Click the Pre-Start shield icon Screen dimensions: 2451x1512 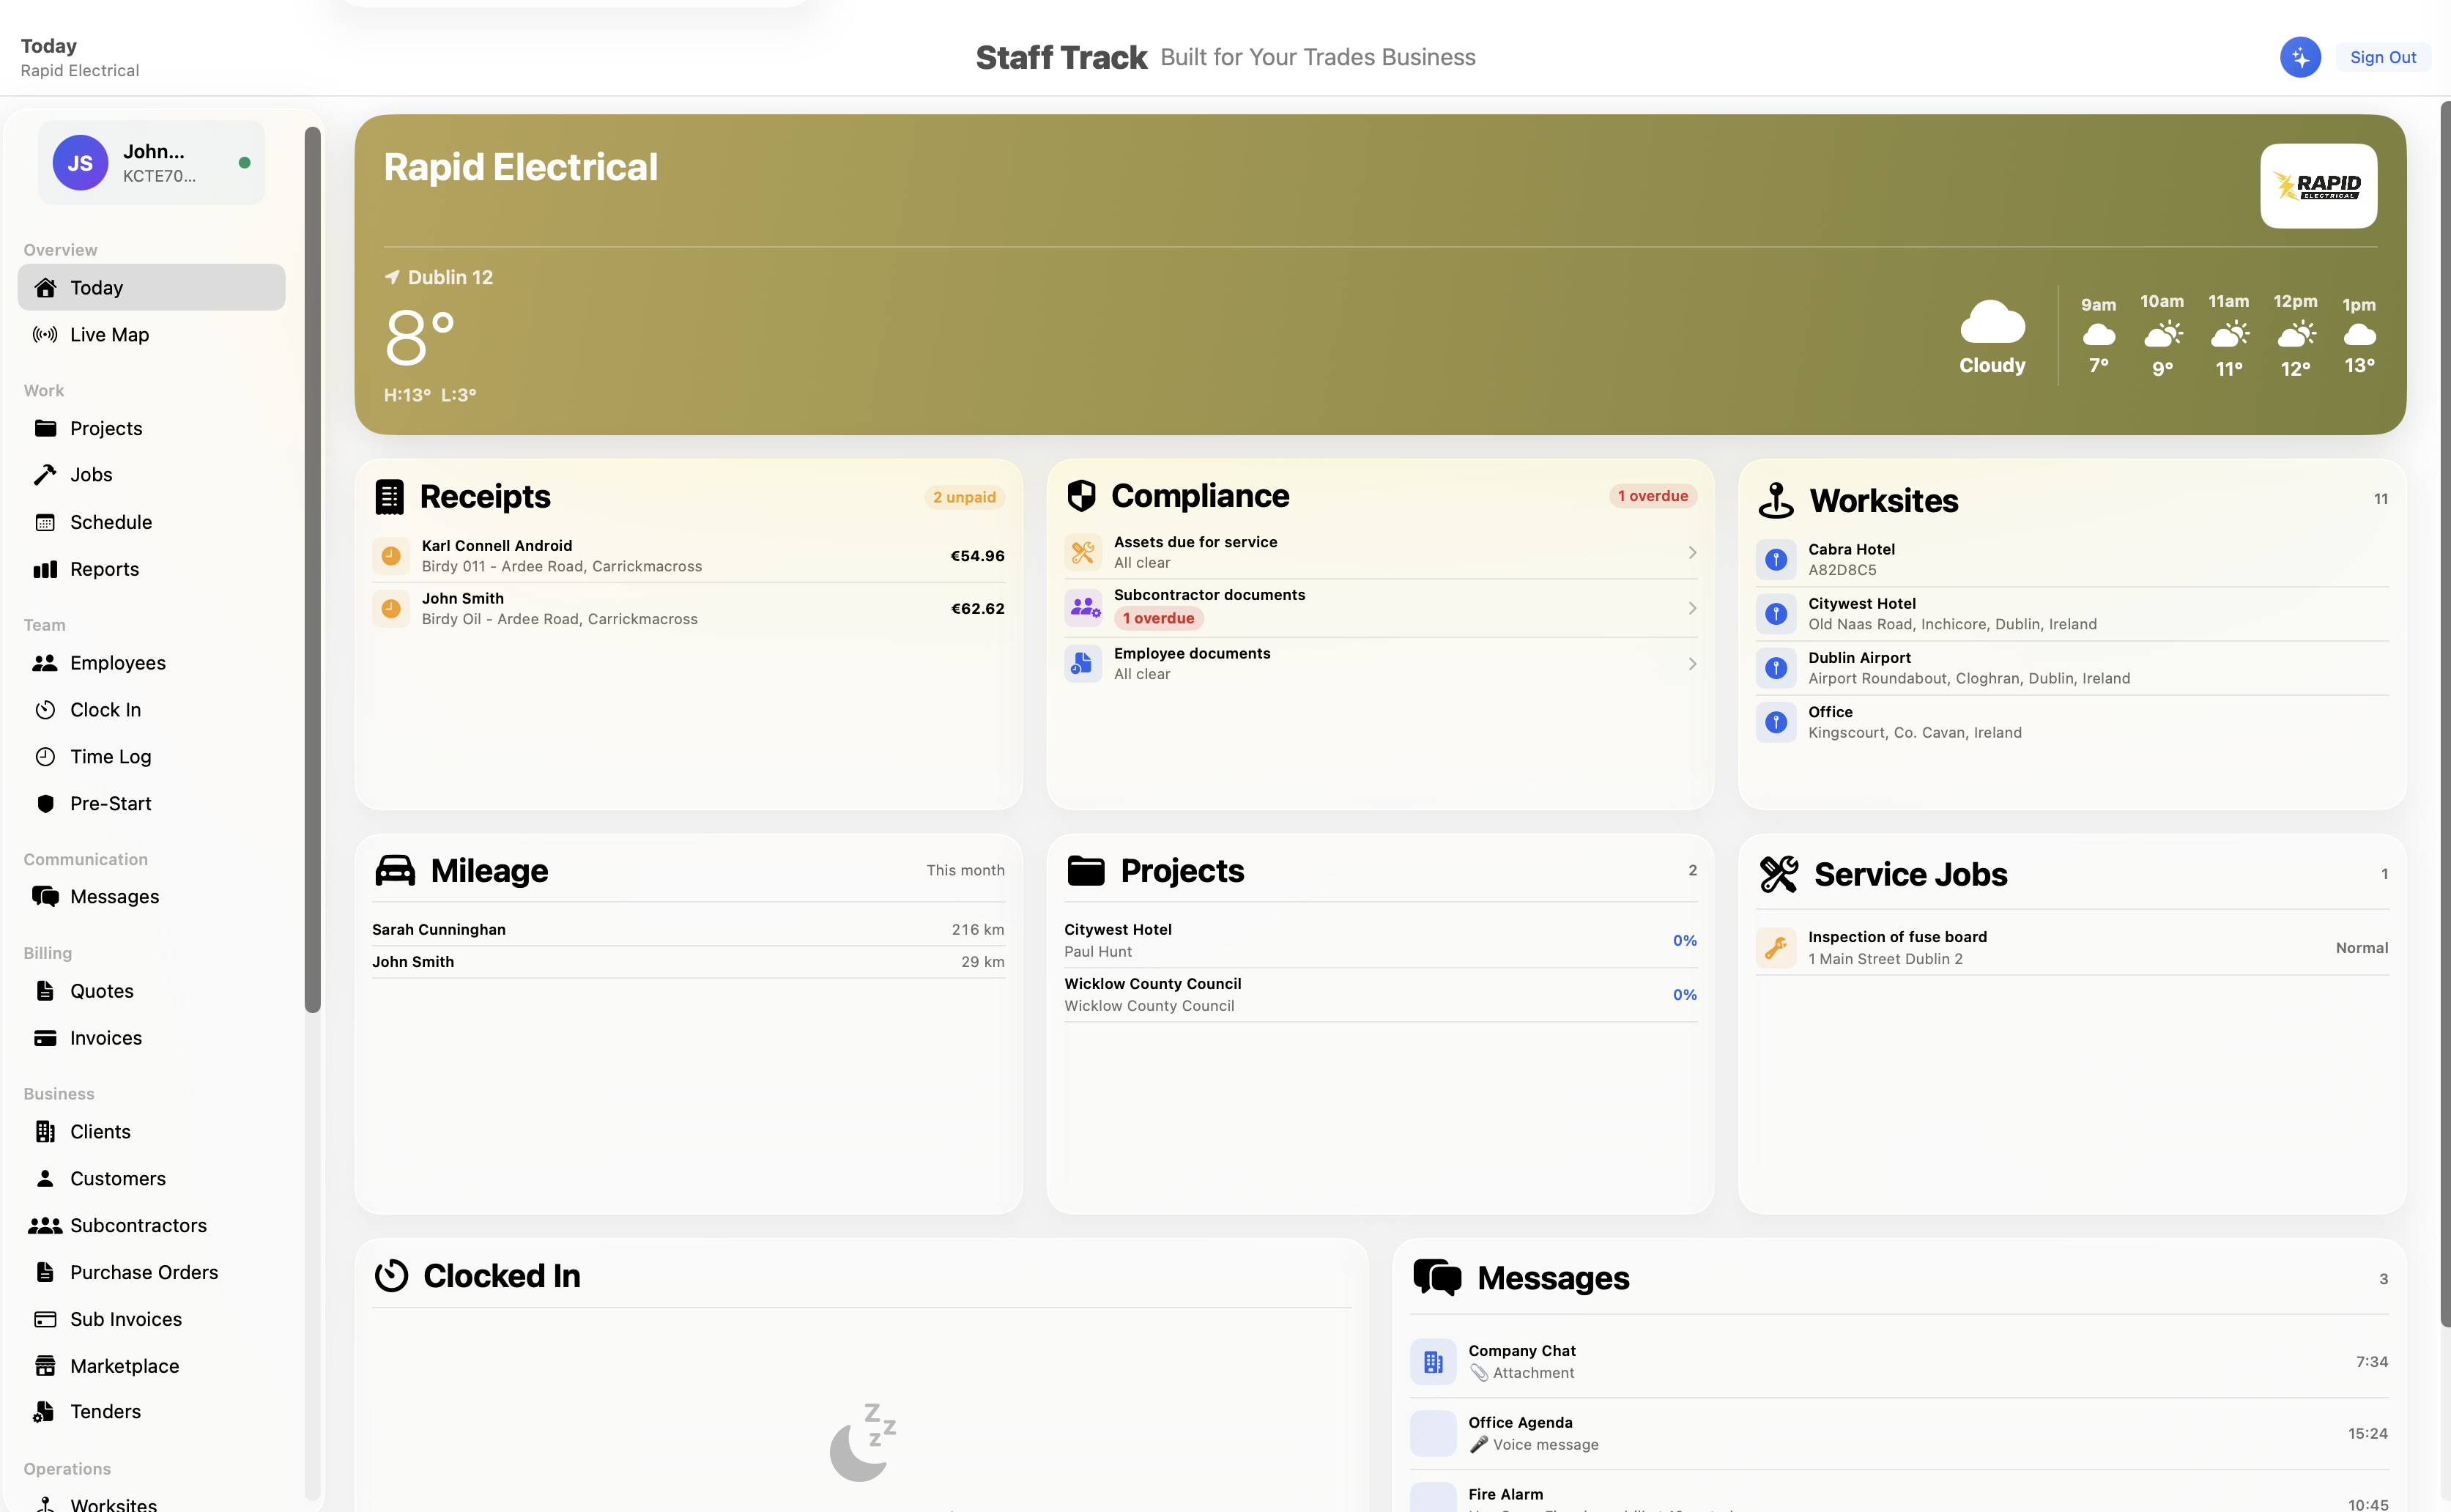[45, 804]
